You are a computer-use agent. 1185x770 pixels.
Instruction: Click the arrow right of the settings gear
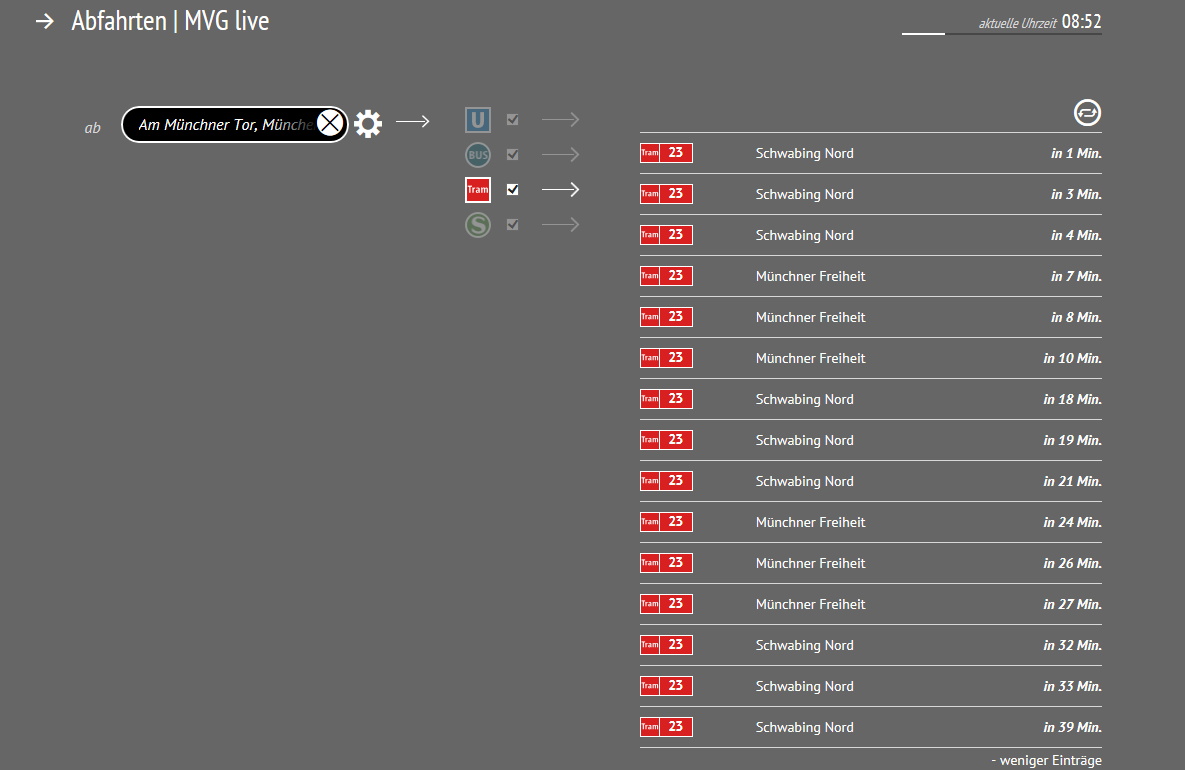click(x=412, y=122)
